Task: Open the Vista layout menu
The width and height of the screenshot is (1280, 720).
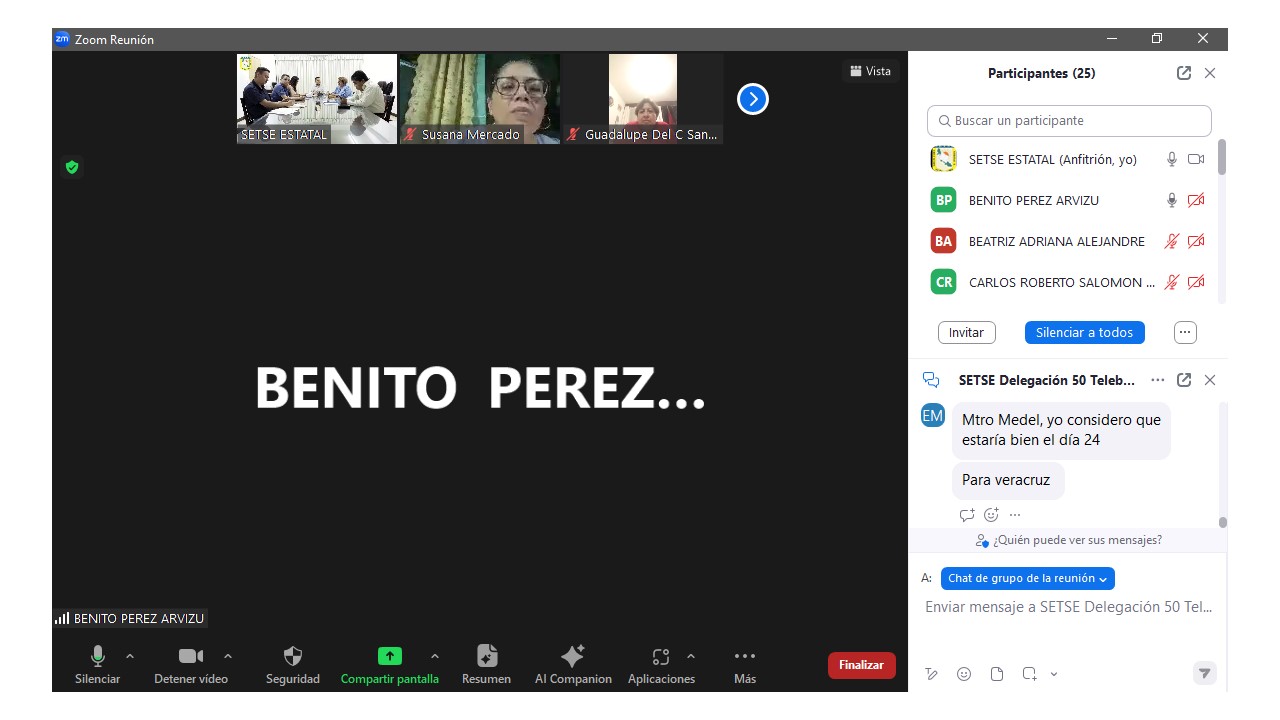Action: pyautogui.click(x=870, y=71)
